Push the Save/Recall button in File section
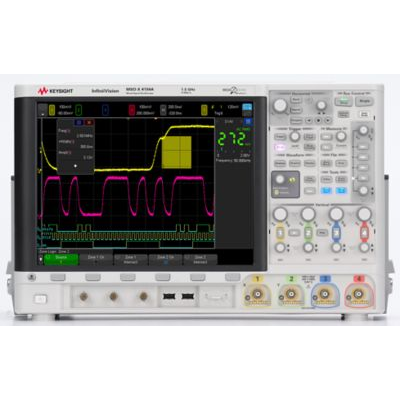 (x=326, y=163)
